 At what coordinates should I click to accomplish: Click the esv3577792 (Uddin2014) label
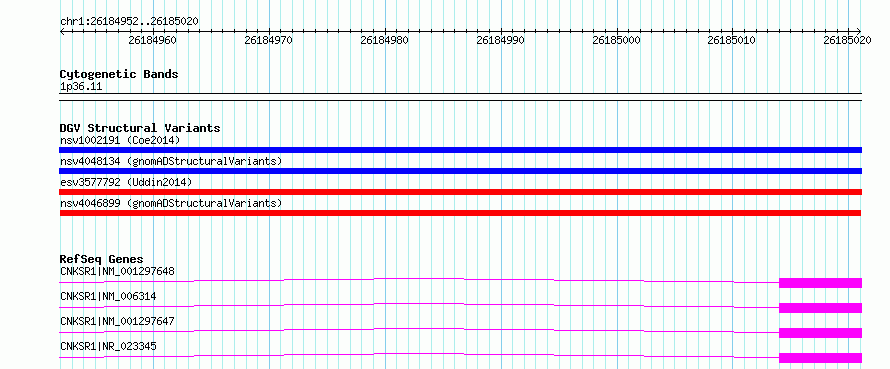tap(126, 182)
